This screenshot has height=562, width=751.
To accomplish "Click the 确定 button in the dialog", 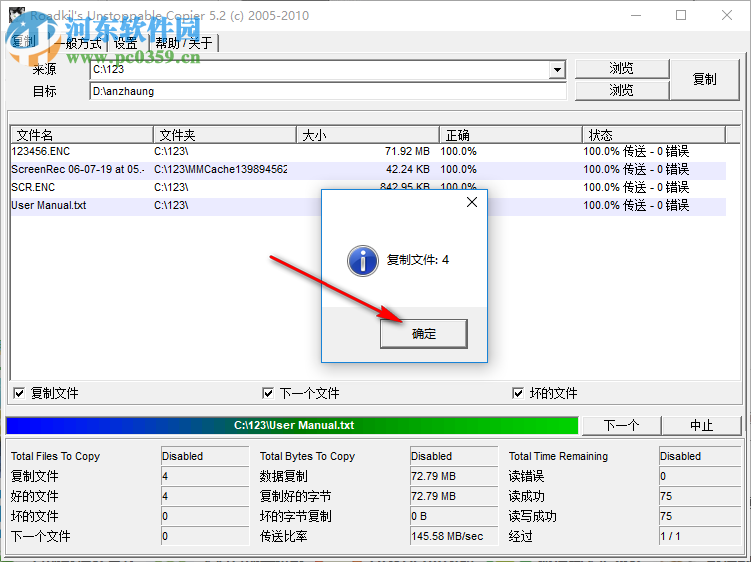I will 423,333.
